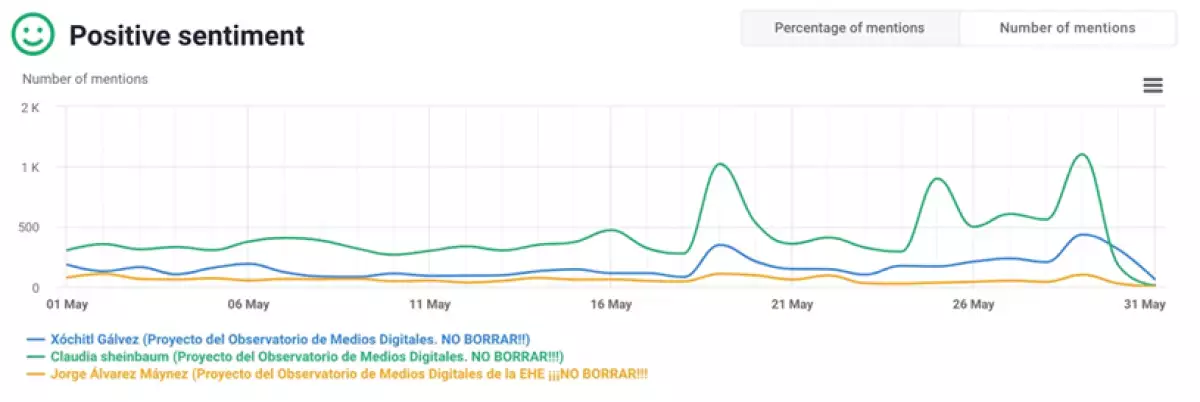This screenshot has width=1200, height=402.
Task: Hide the Claudia sheinbaum series via legend
Action: [307, 356]
